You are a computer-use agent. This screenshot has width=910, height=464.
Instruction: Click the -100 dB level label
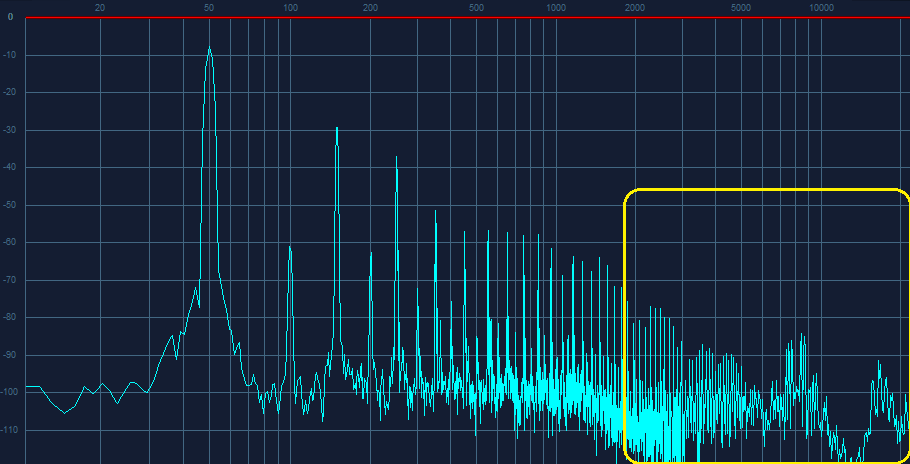point(10,393)
